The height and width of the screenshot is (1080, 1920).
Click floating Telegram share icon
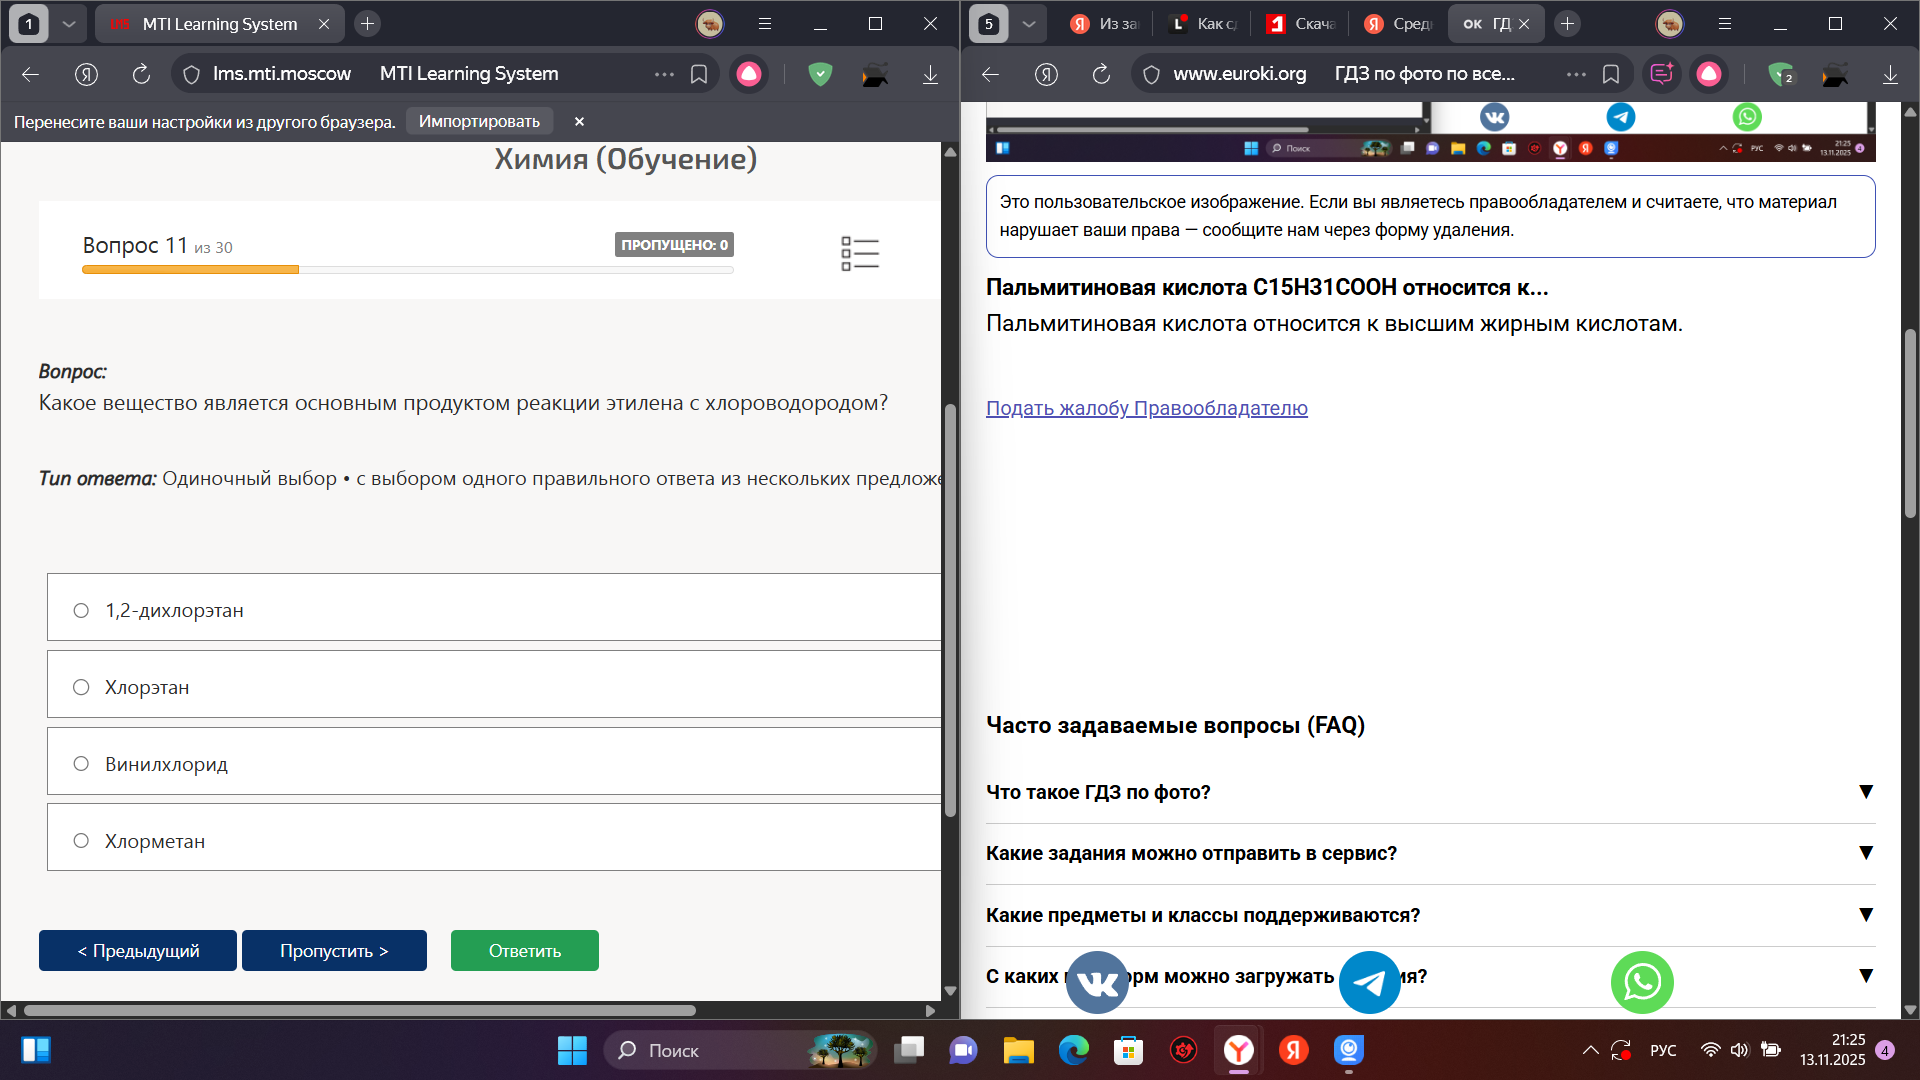coord(1369,983)
